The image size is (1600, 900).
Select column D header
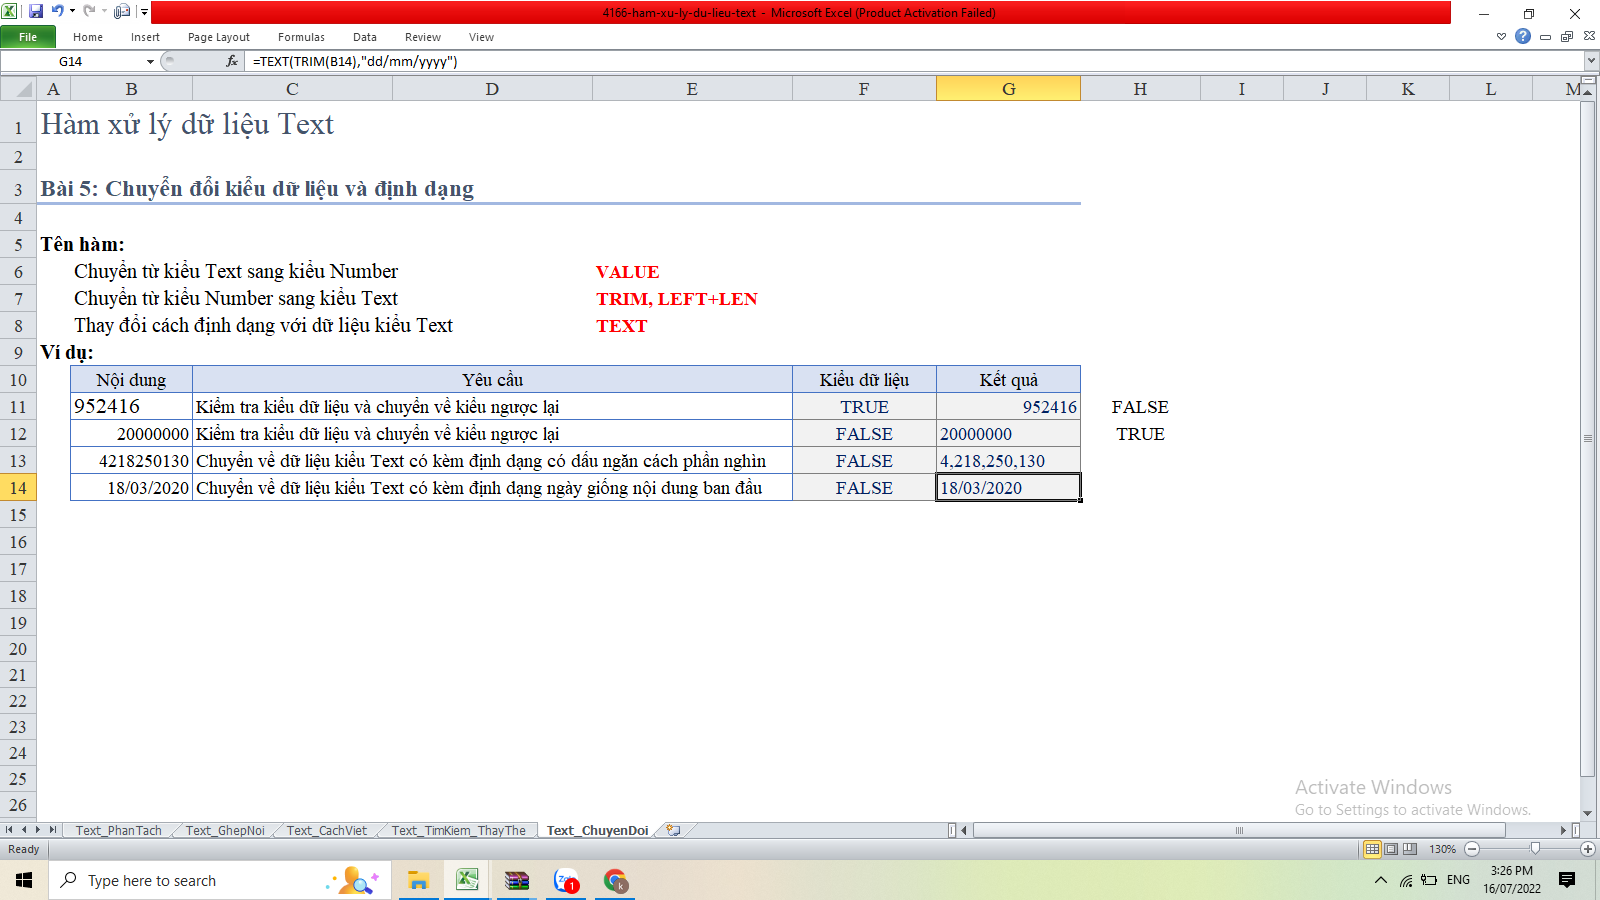click(x=492, y=89)
